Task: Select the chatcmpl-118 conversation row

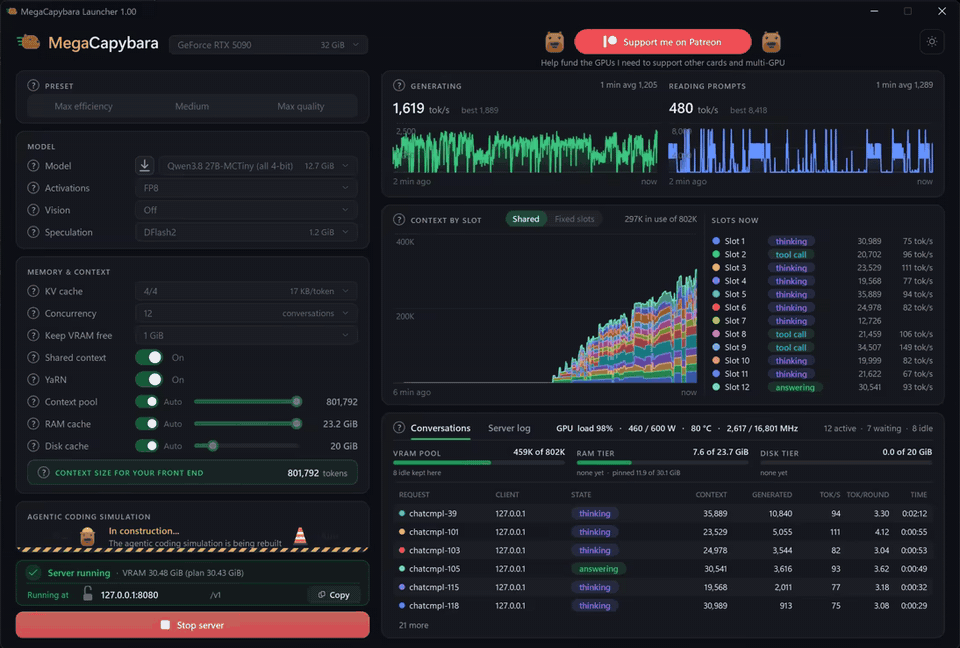Action: pyautogui.click(x=662, y=605)
